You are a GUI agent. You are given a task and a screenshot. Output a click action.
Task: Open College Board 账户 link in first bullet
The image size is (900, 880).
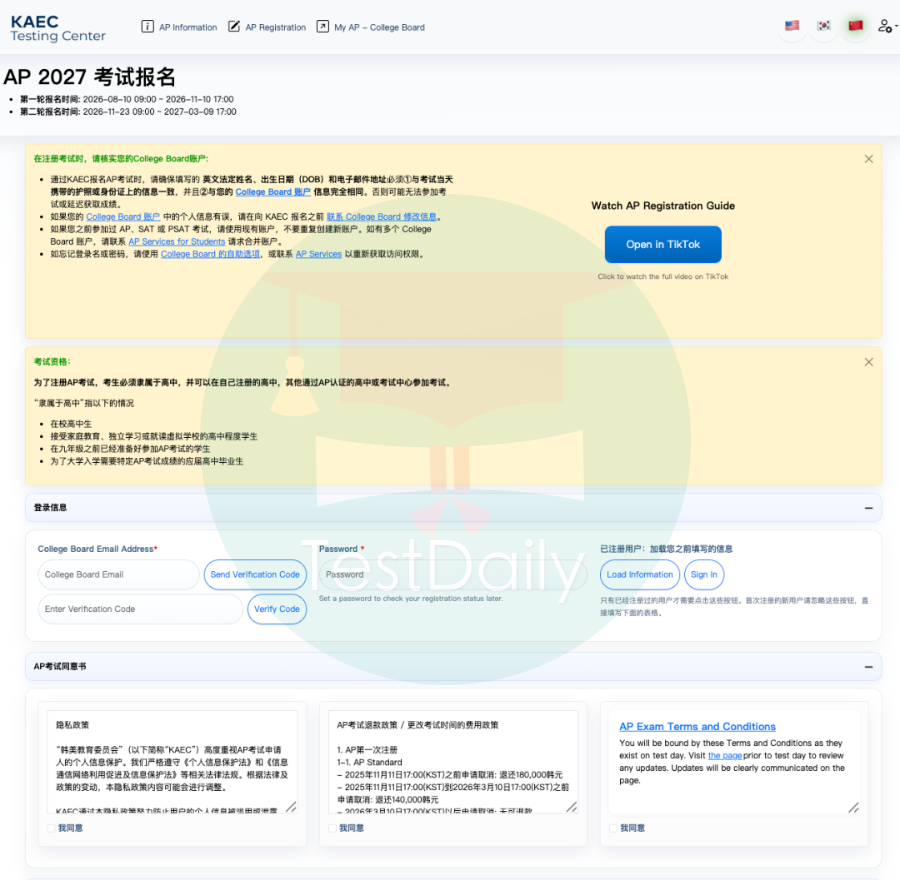(x=273, y=192)
